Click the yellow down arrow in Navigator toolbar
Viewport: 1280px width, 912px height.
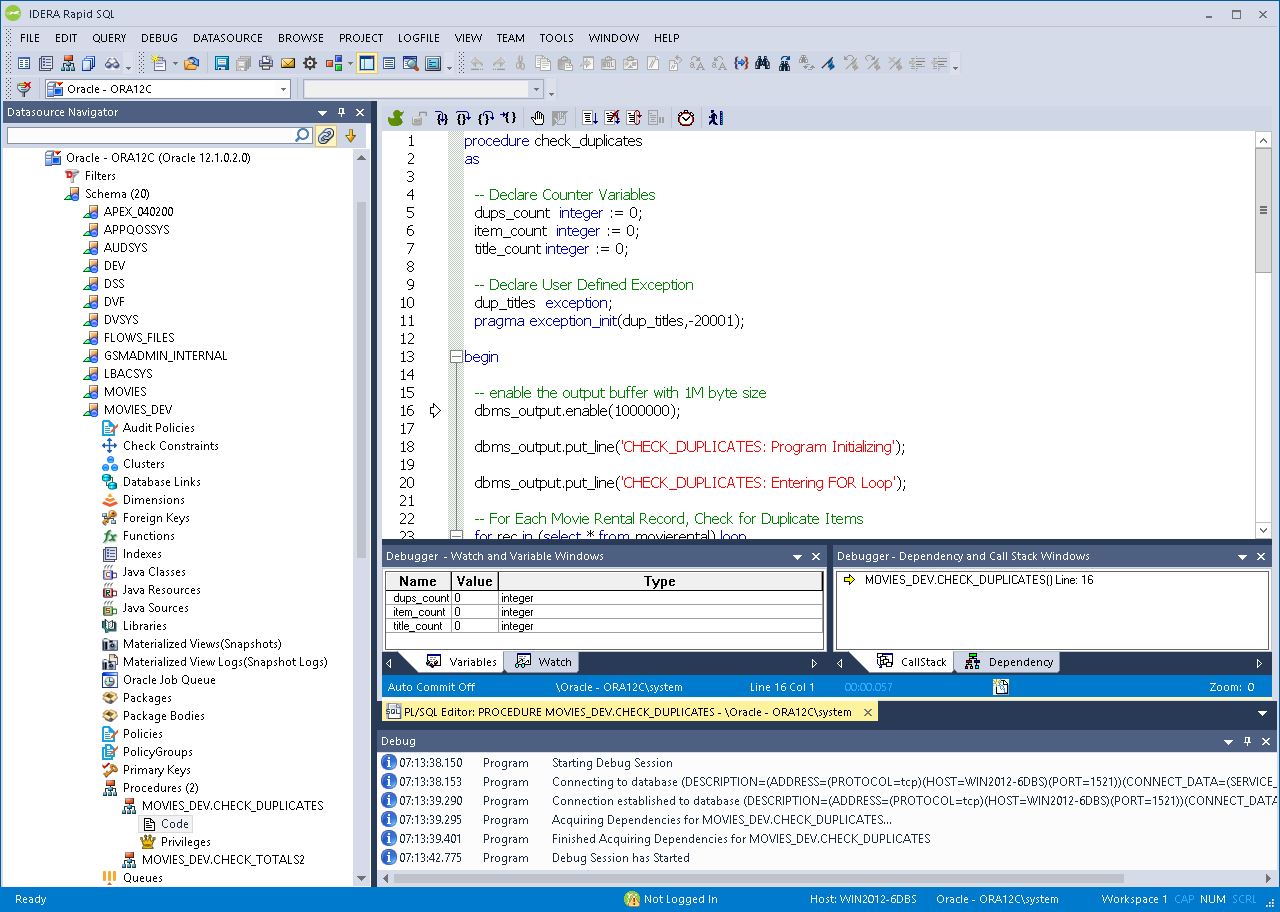350,136
